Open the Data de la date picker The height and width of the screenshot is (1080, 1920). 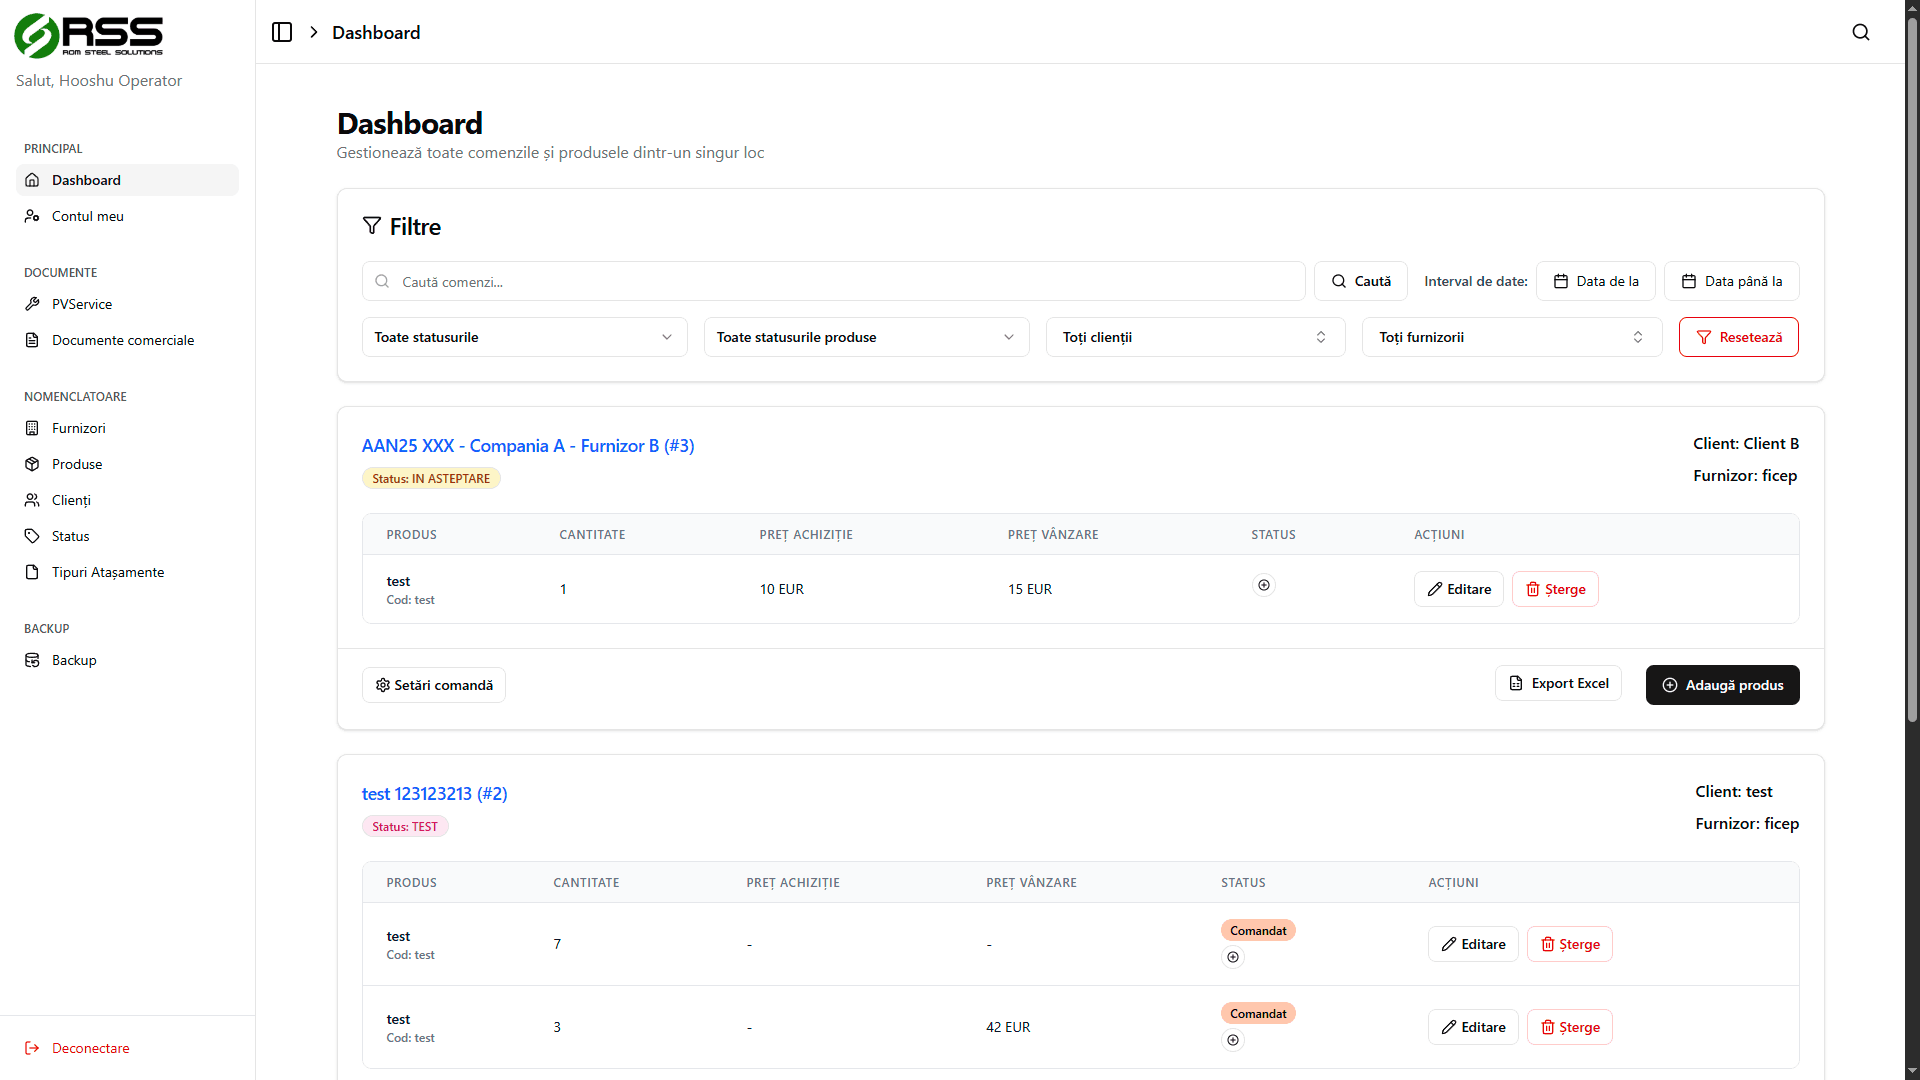(1596, 281)
